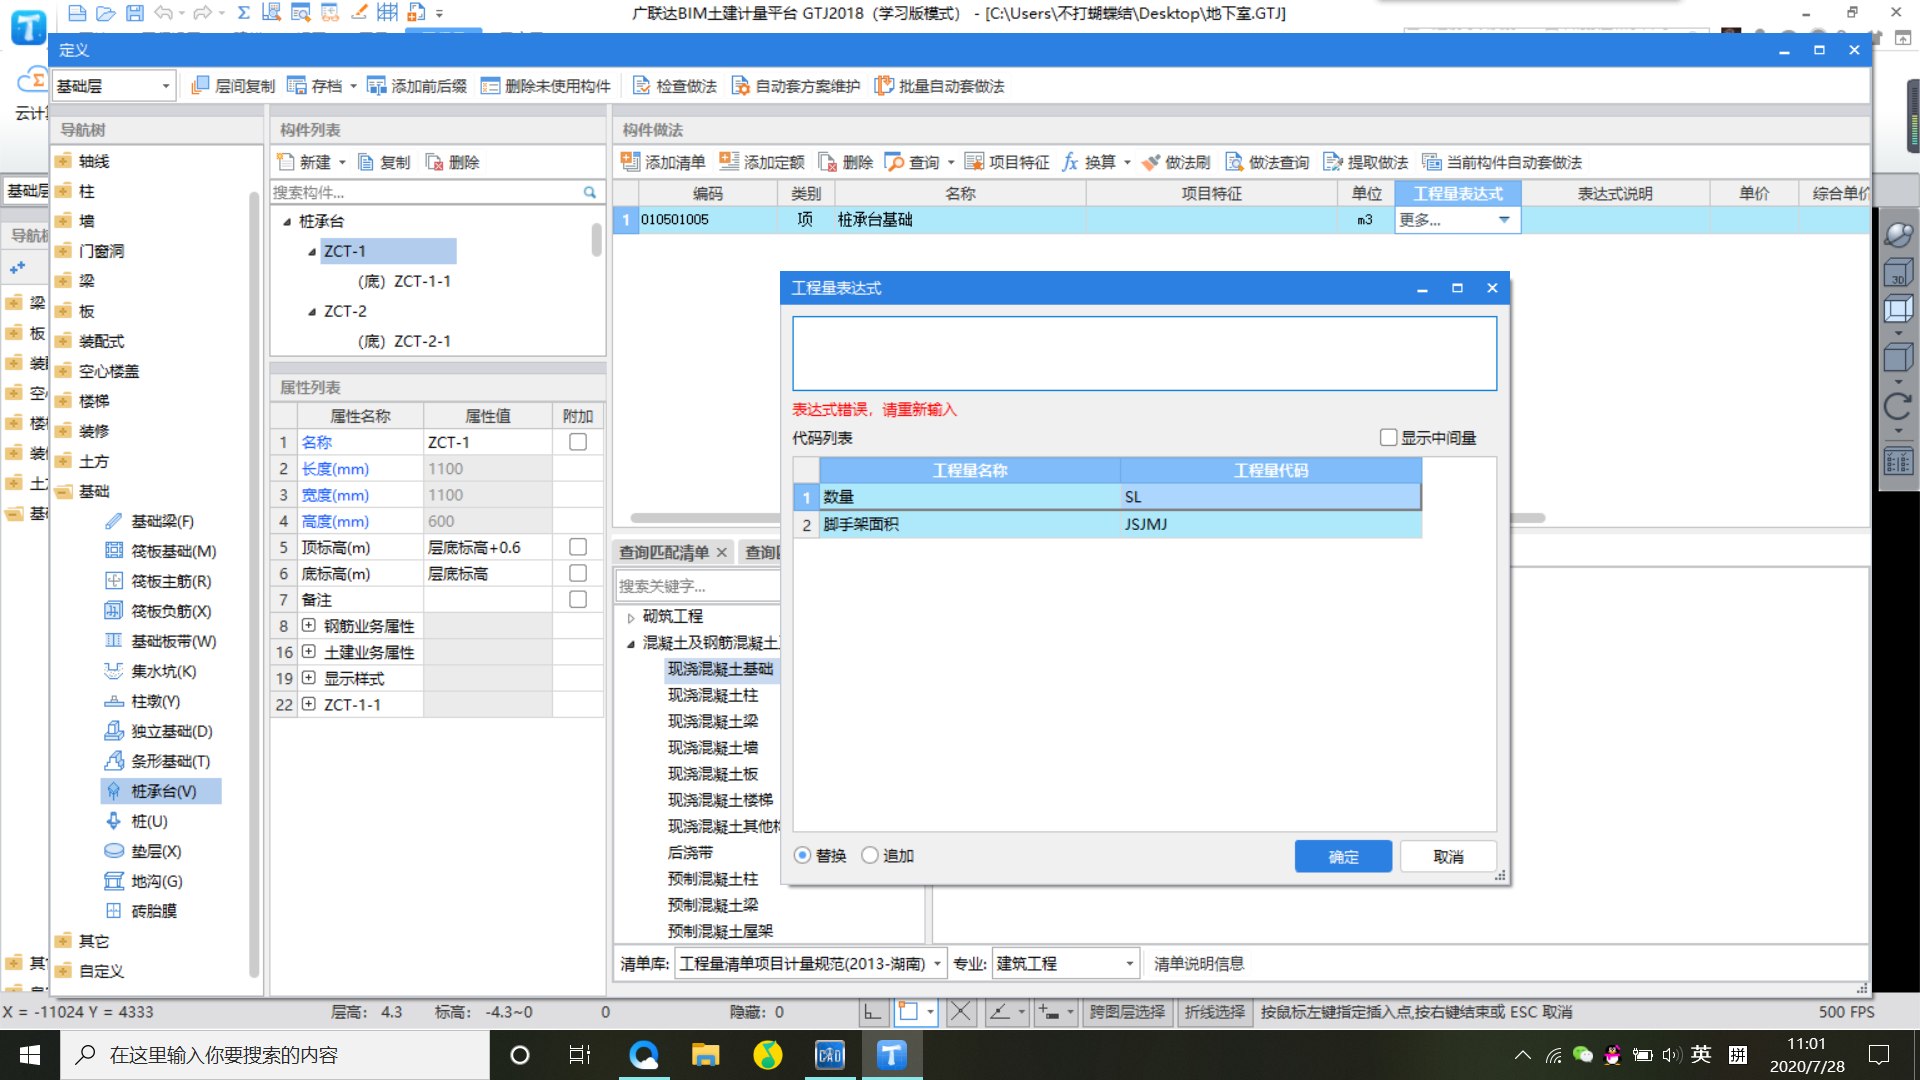The image size is (1920, 1080).
Task: Select 筏板基础(M) in navigation tree
Action: (161, 551)
